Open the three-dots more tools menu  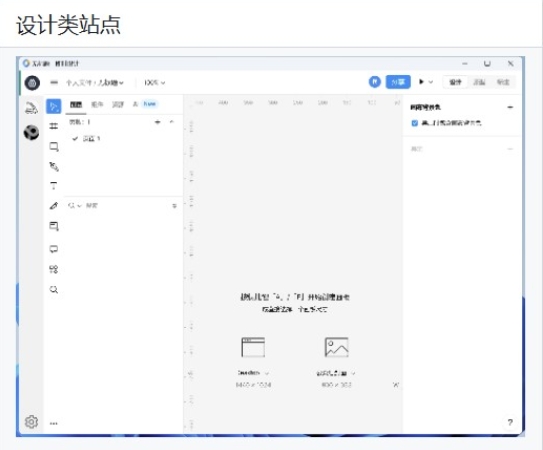(x=54, y=423)
